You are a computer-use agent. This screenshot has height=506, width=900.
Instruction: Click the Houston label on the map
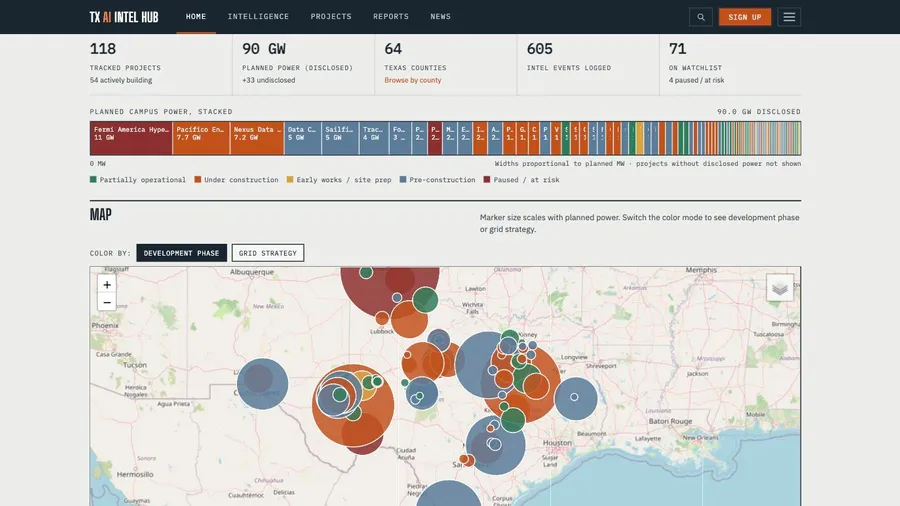[x=557, y=443]
